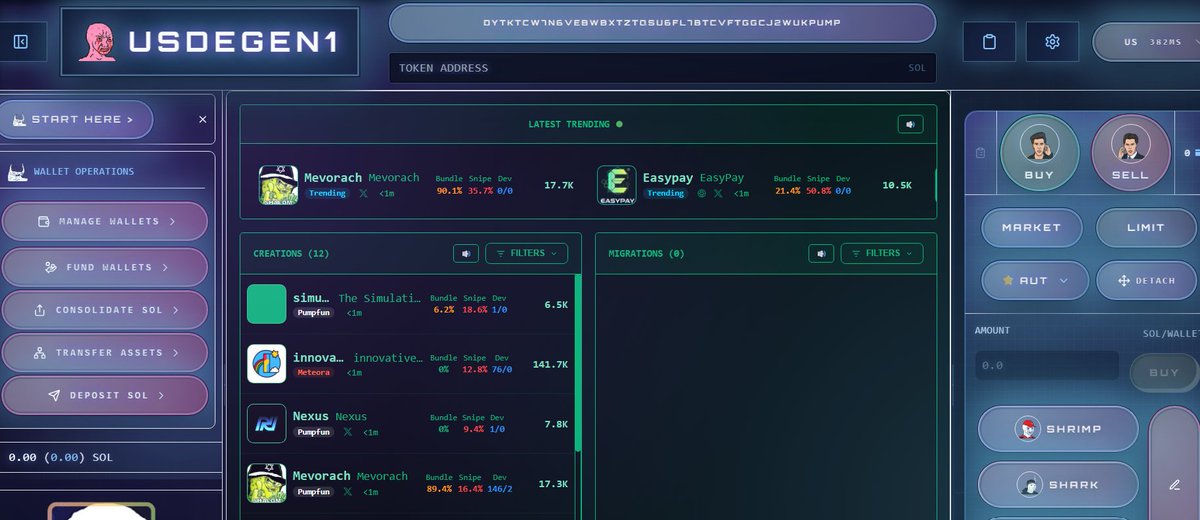Click the long wallet address bar at top
1200x520 pixels.
662,22
